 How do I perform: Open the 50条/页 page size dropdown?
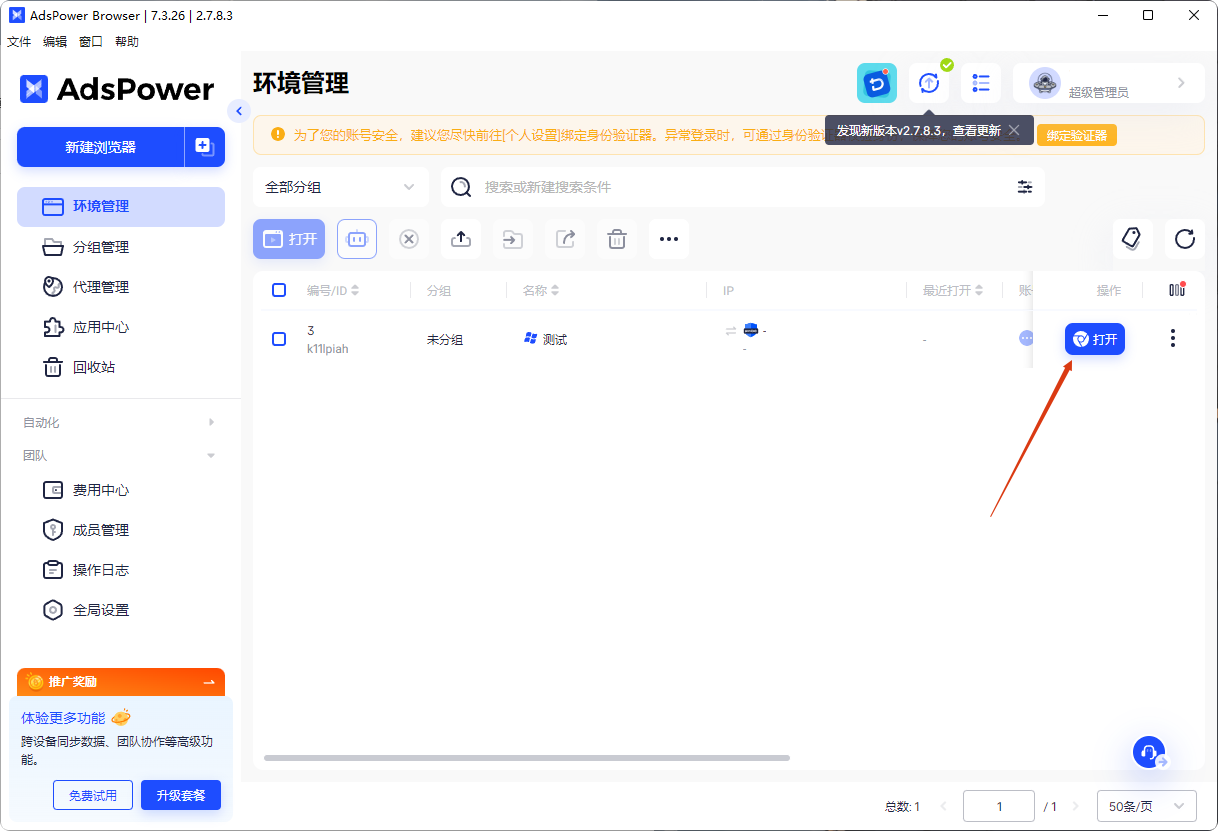[x=1146, y=806]
